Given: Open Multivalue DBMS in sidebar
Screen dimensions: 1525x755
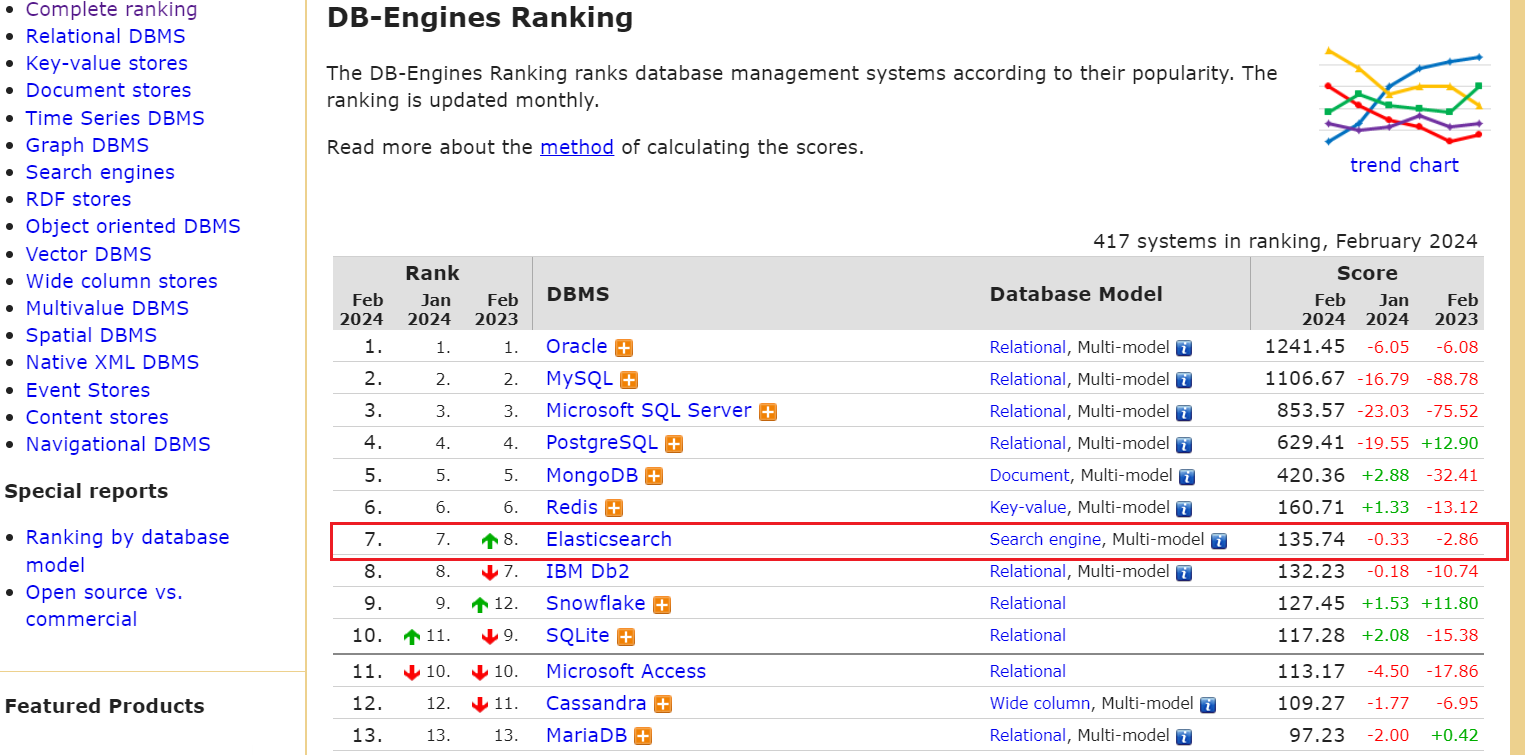Looking at the screenshot, I should coord(107,308).
